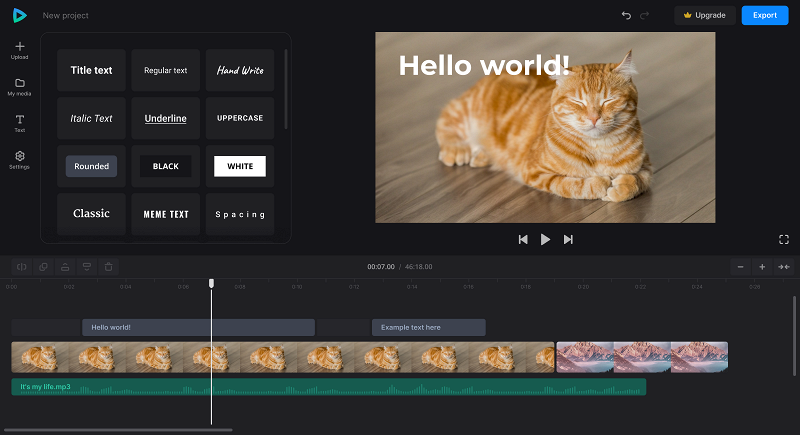This screenshot has height=435, width=800.
Task: Click the 0:20 mark on ruler
Action: 583,287
